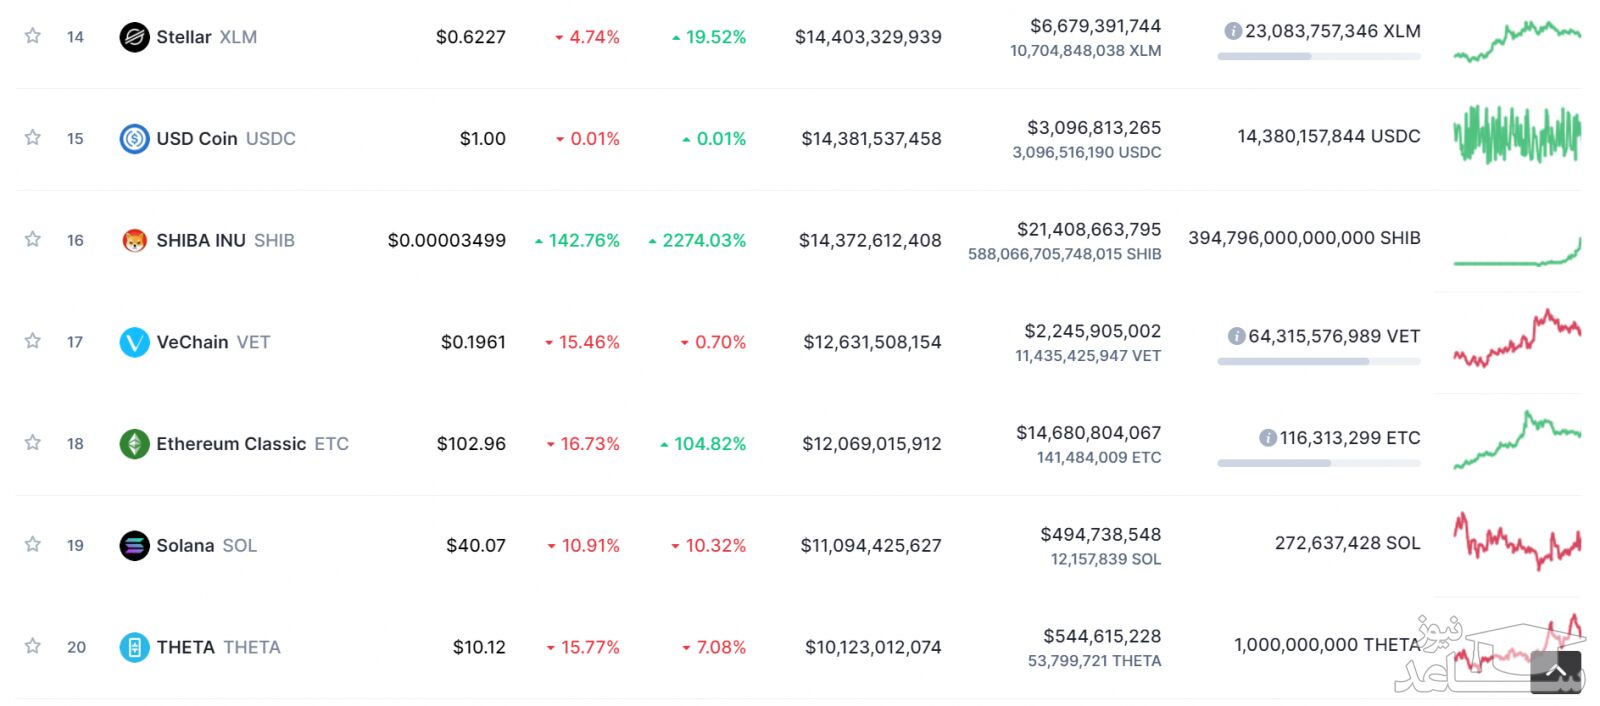Click the VeChain logo icon
1600x706 pixels.
[134, 342]
